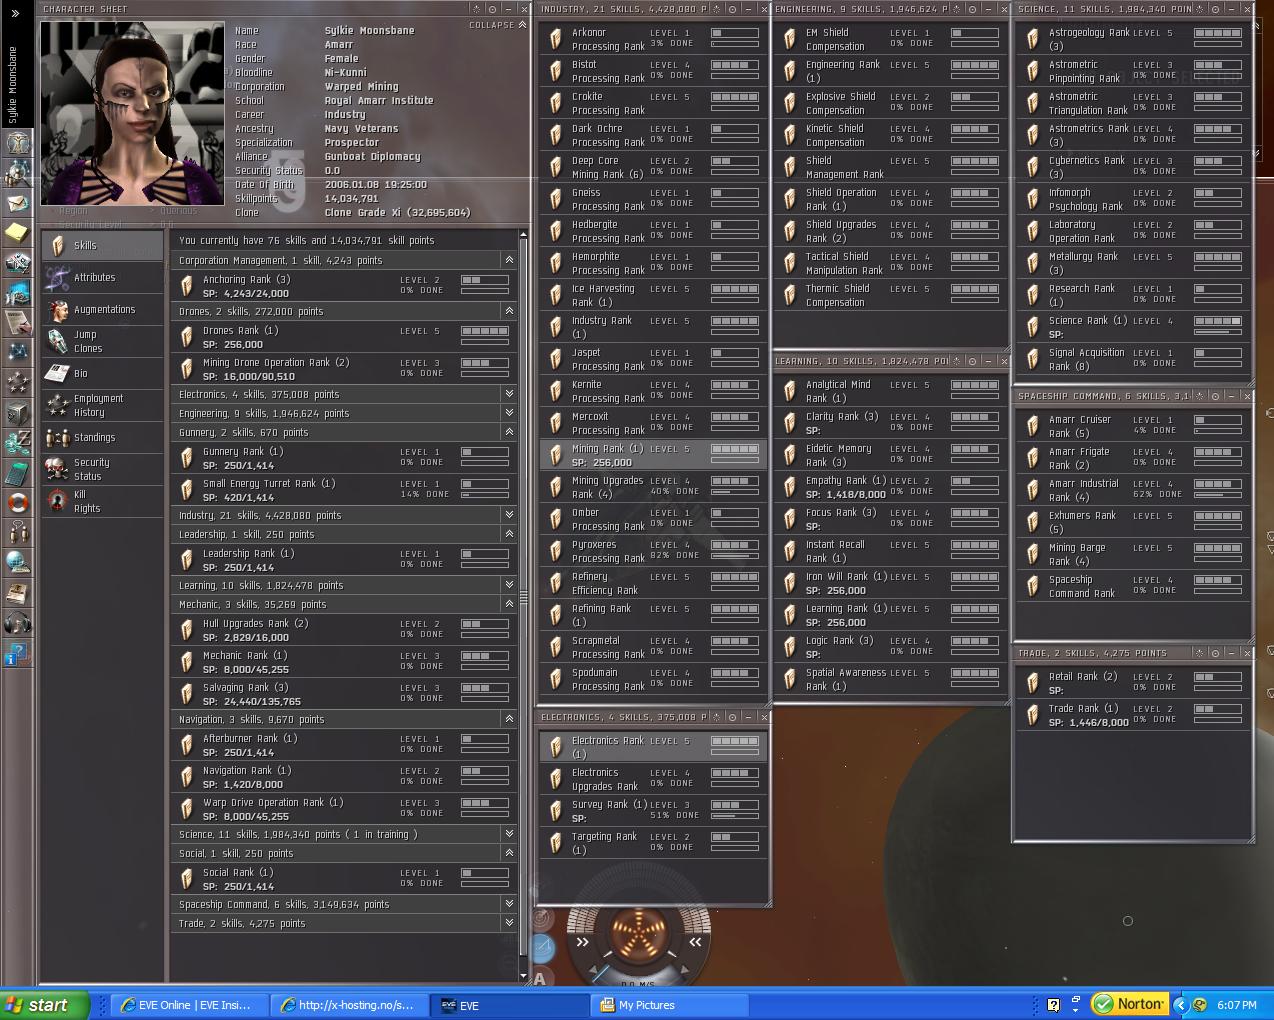Click the left double-chevron button on ship HUD

583,941
